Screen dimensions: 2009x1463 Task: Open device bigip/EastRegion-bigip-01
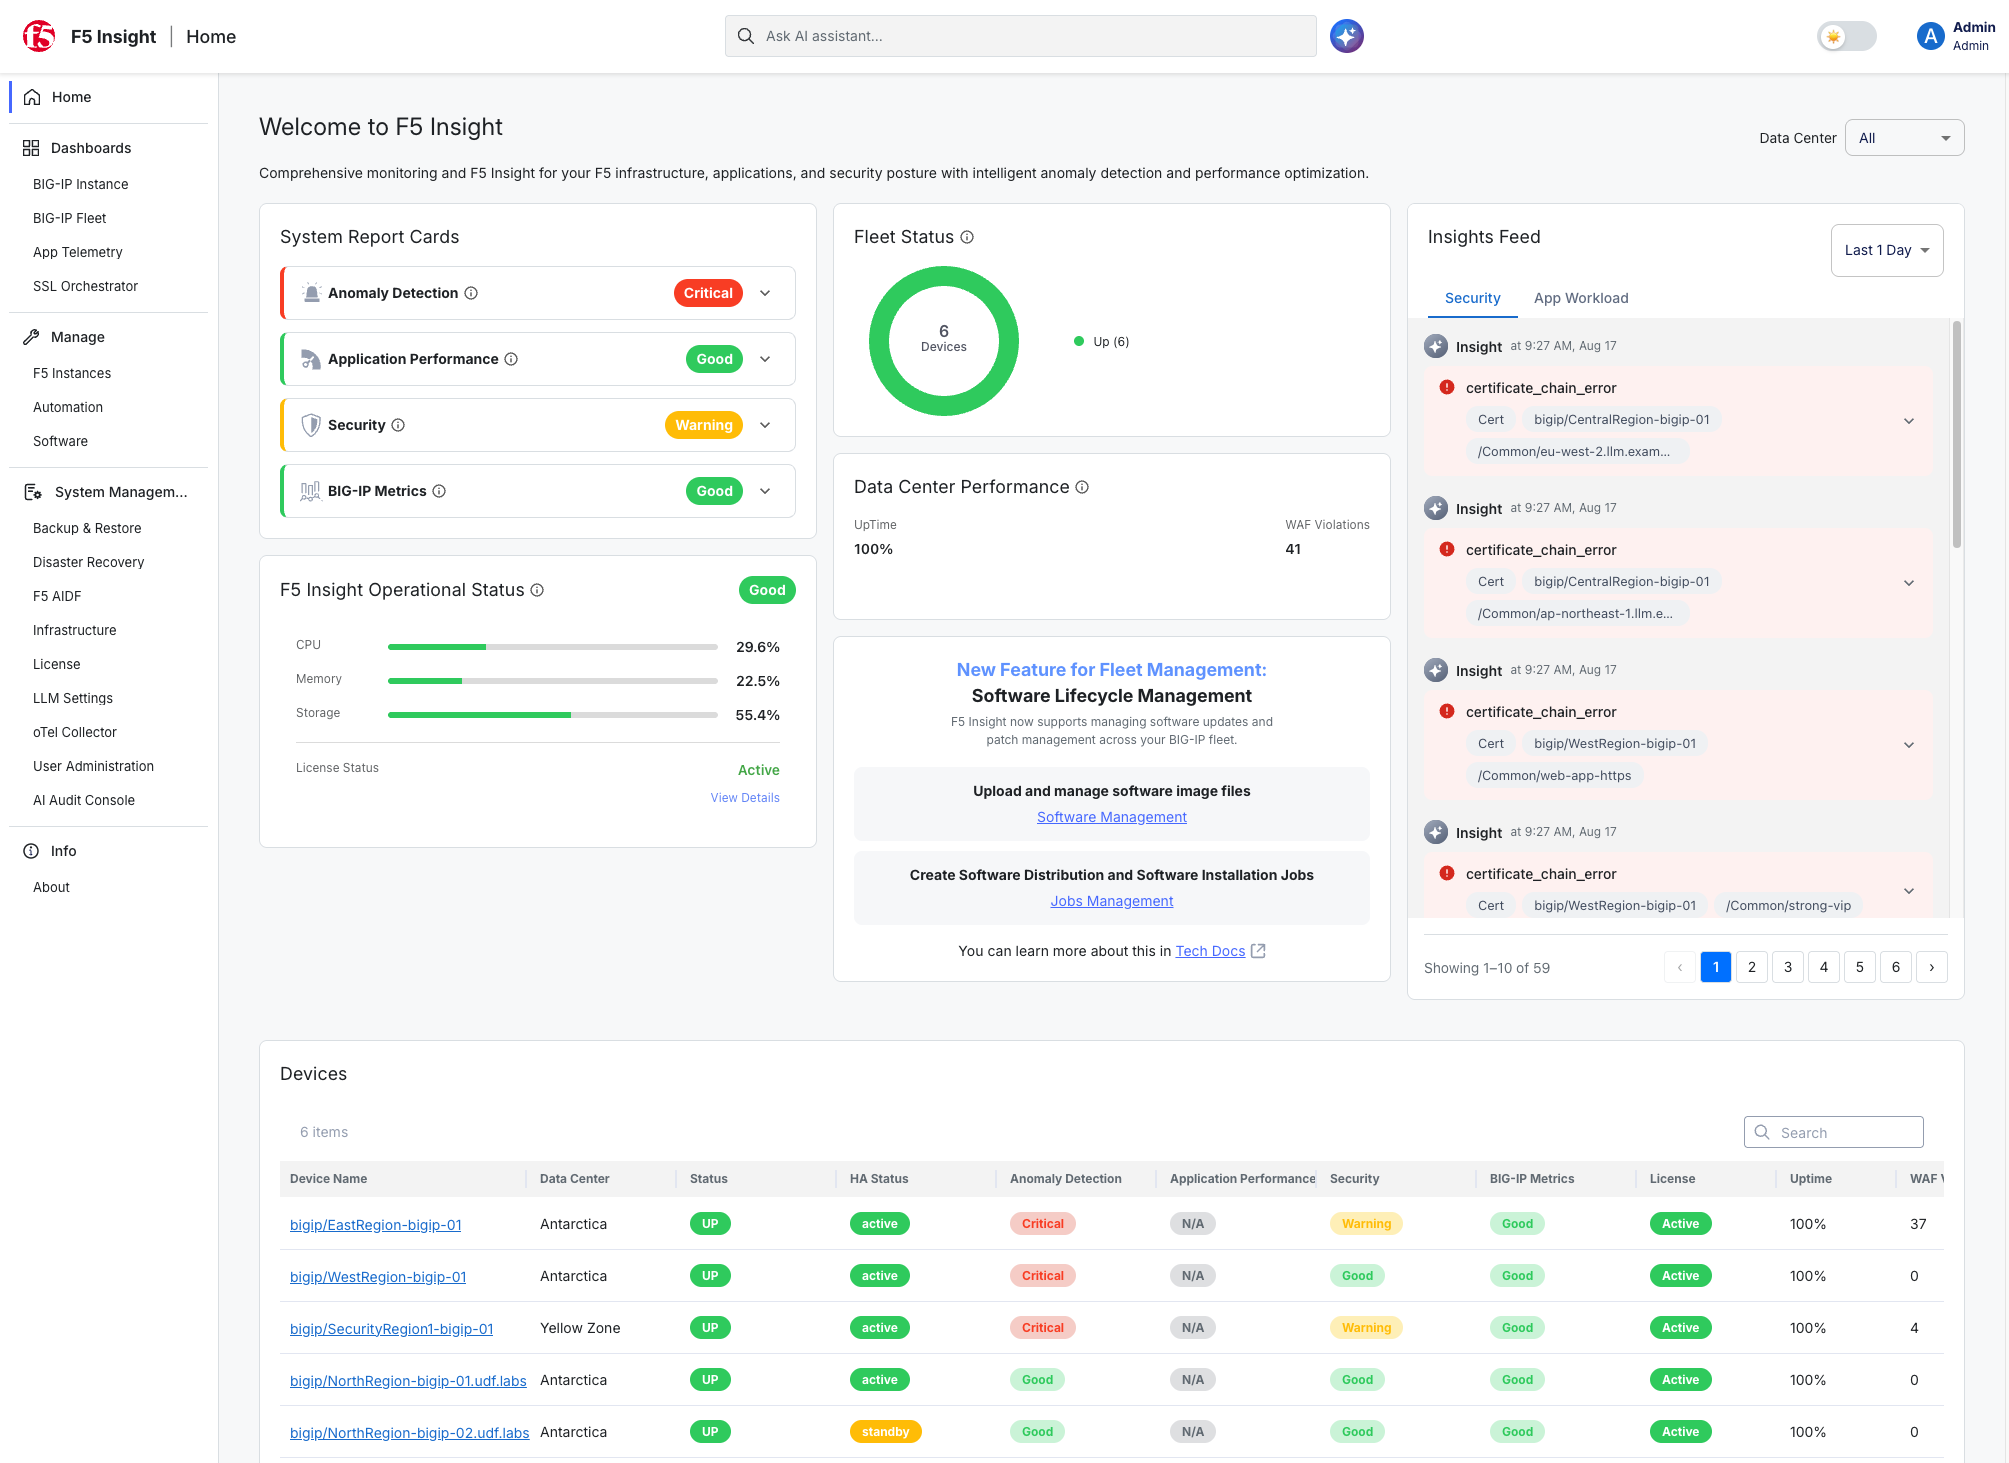(376, 1225)
